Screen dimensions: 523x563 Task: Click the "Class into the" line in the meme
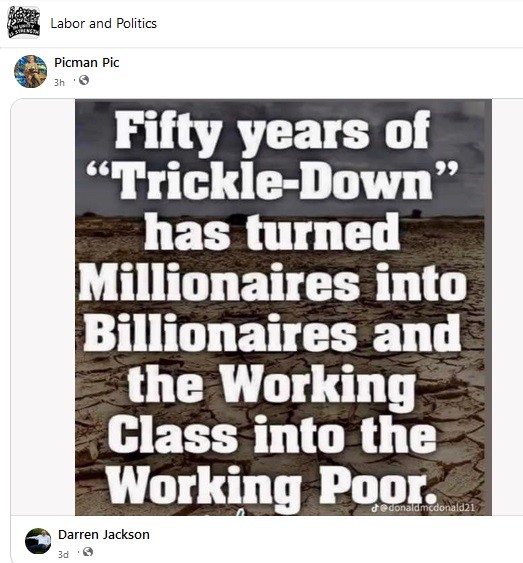click(x=272, y=434)
